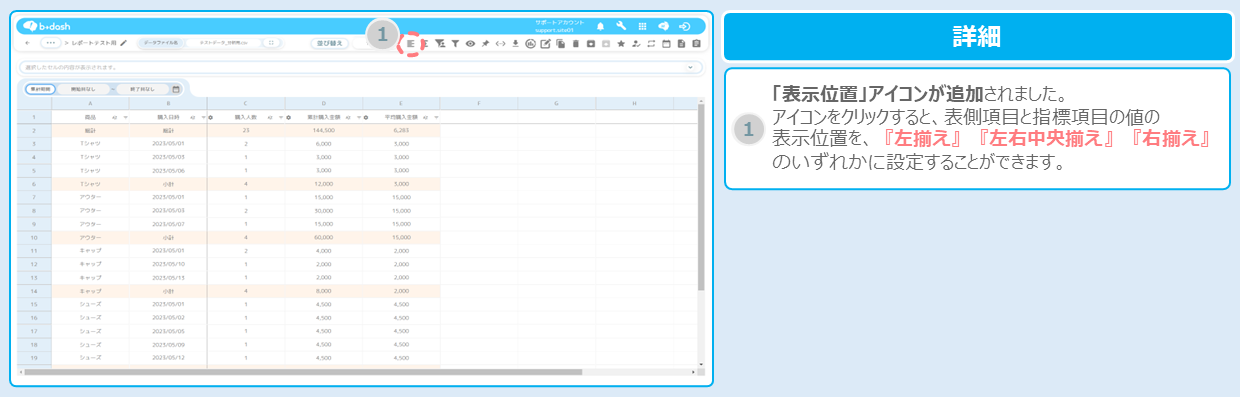This screenshot has width=1240, height=397.
Task: Toggle the eye visibility icon in toolbar
Action: coord(470,44)
